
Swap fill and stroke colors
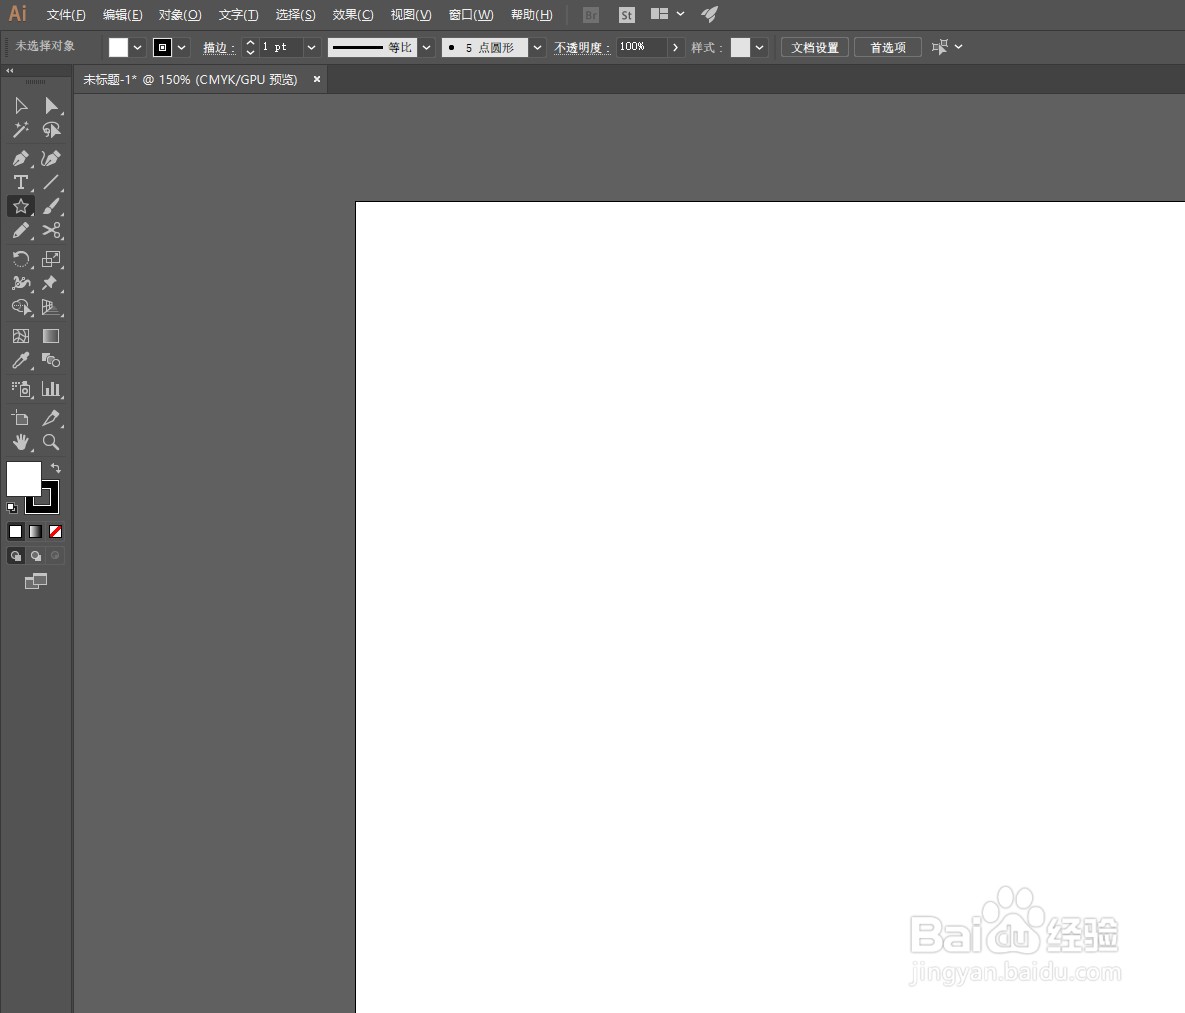click(x=55, y=468)
